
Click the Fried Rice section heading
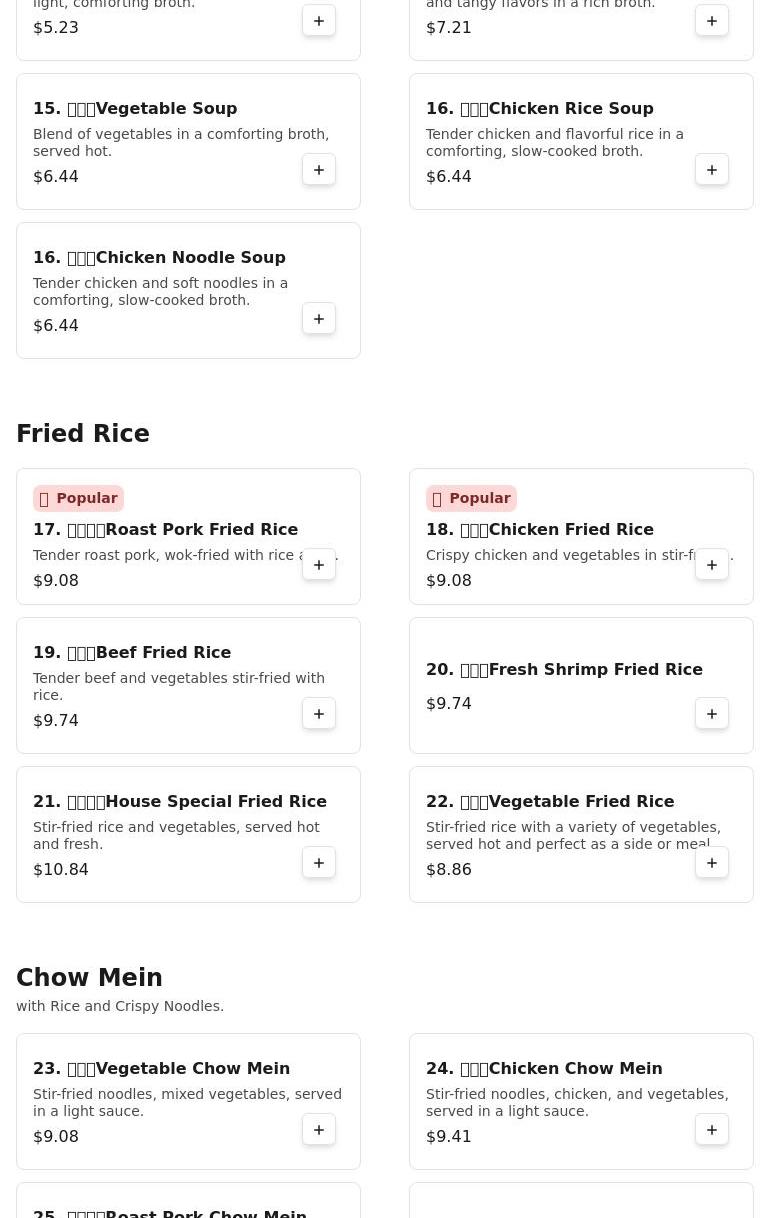[x=83, y=434]
